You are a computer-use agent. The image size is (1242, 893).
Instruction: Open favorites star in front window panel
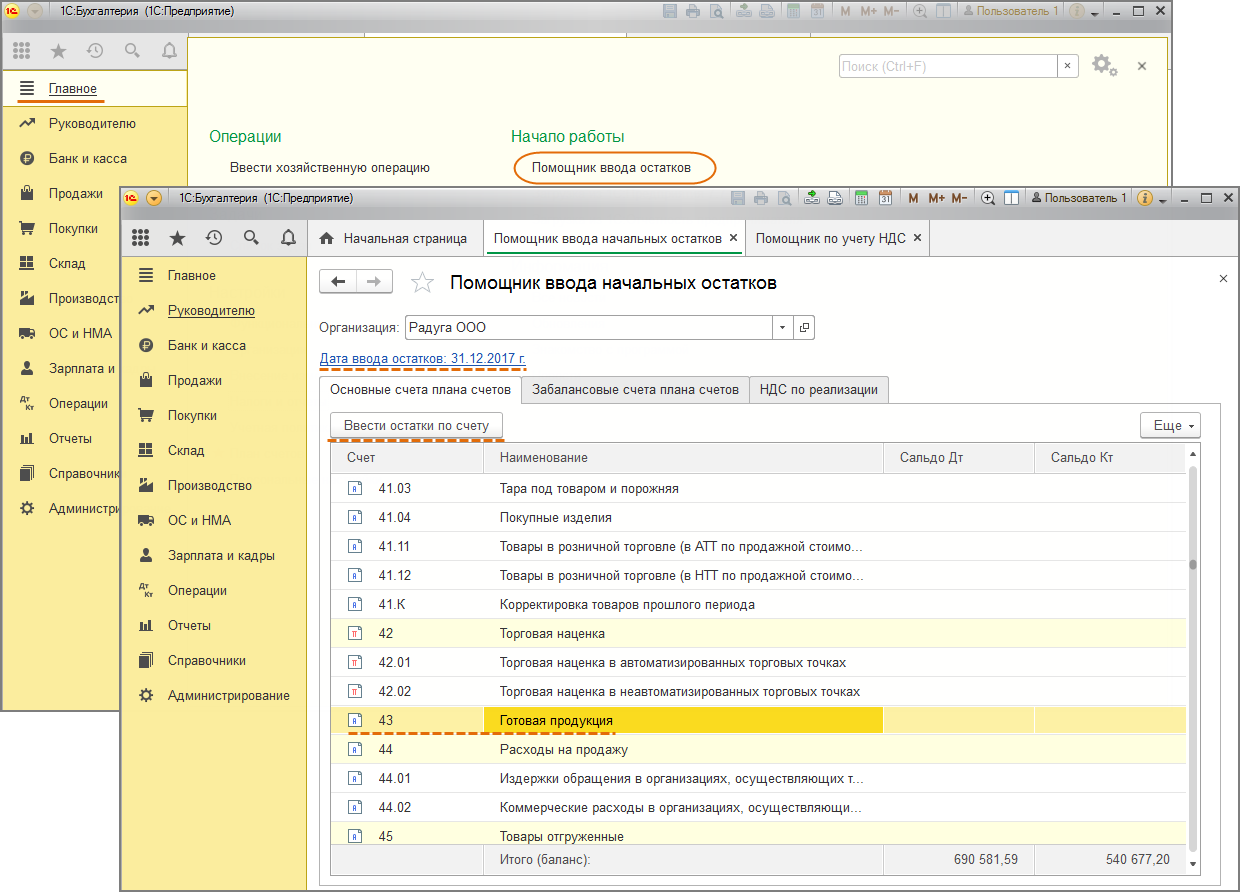[x=177, y=238]
